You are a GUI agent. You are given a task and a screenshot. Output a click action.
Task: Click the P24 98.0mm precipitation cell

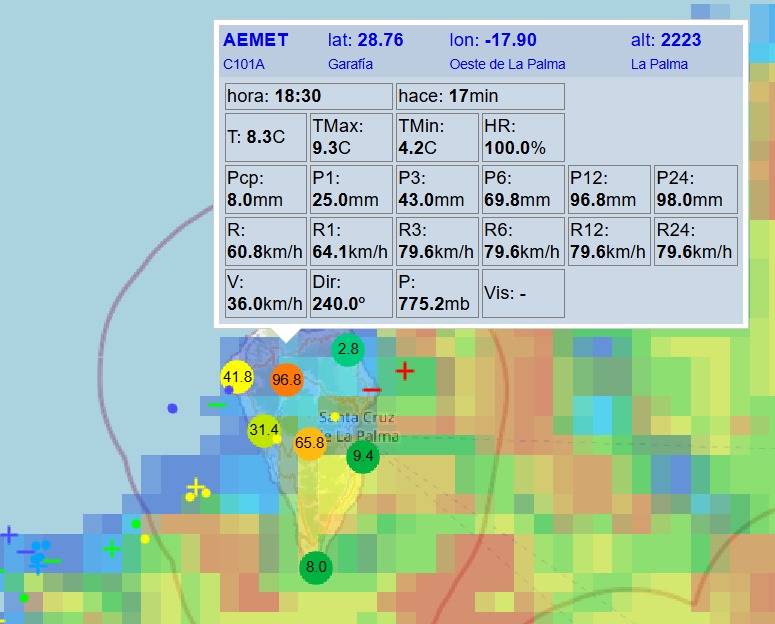click(696, 189)
